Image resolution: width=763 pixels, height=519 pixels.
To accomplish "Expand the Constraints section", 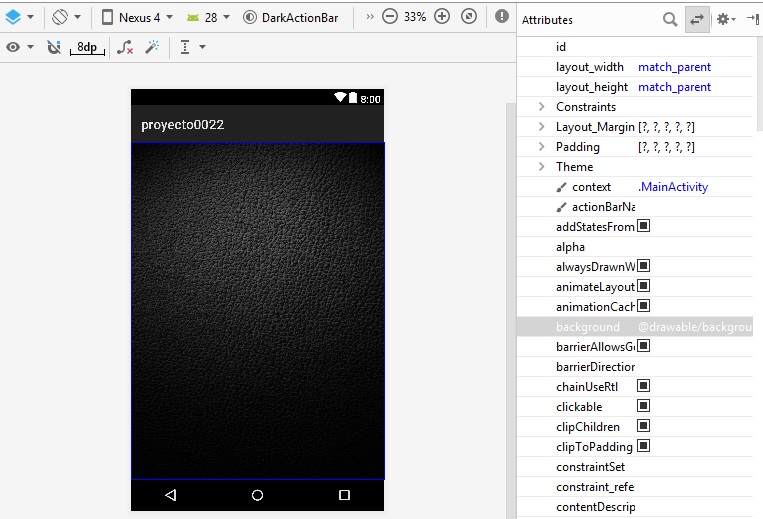I will pos(541,107).
